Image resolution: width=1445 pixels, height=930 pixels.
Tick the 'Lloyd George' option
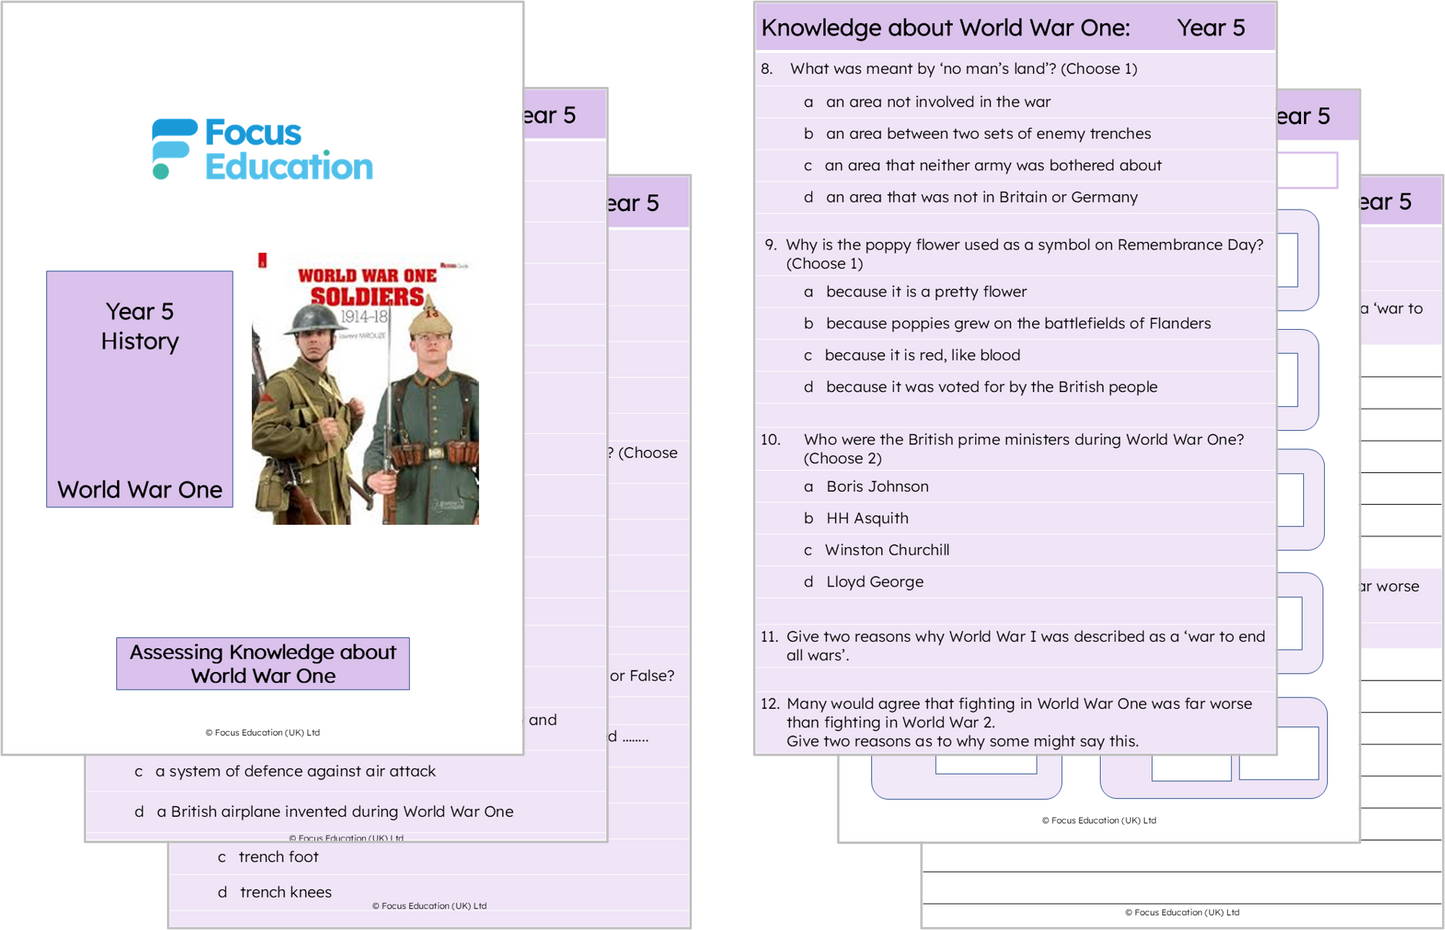point(874,582)
